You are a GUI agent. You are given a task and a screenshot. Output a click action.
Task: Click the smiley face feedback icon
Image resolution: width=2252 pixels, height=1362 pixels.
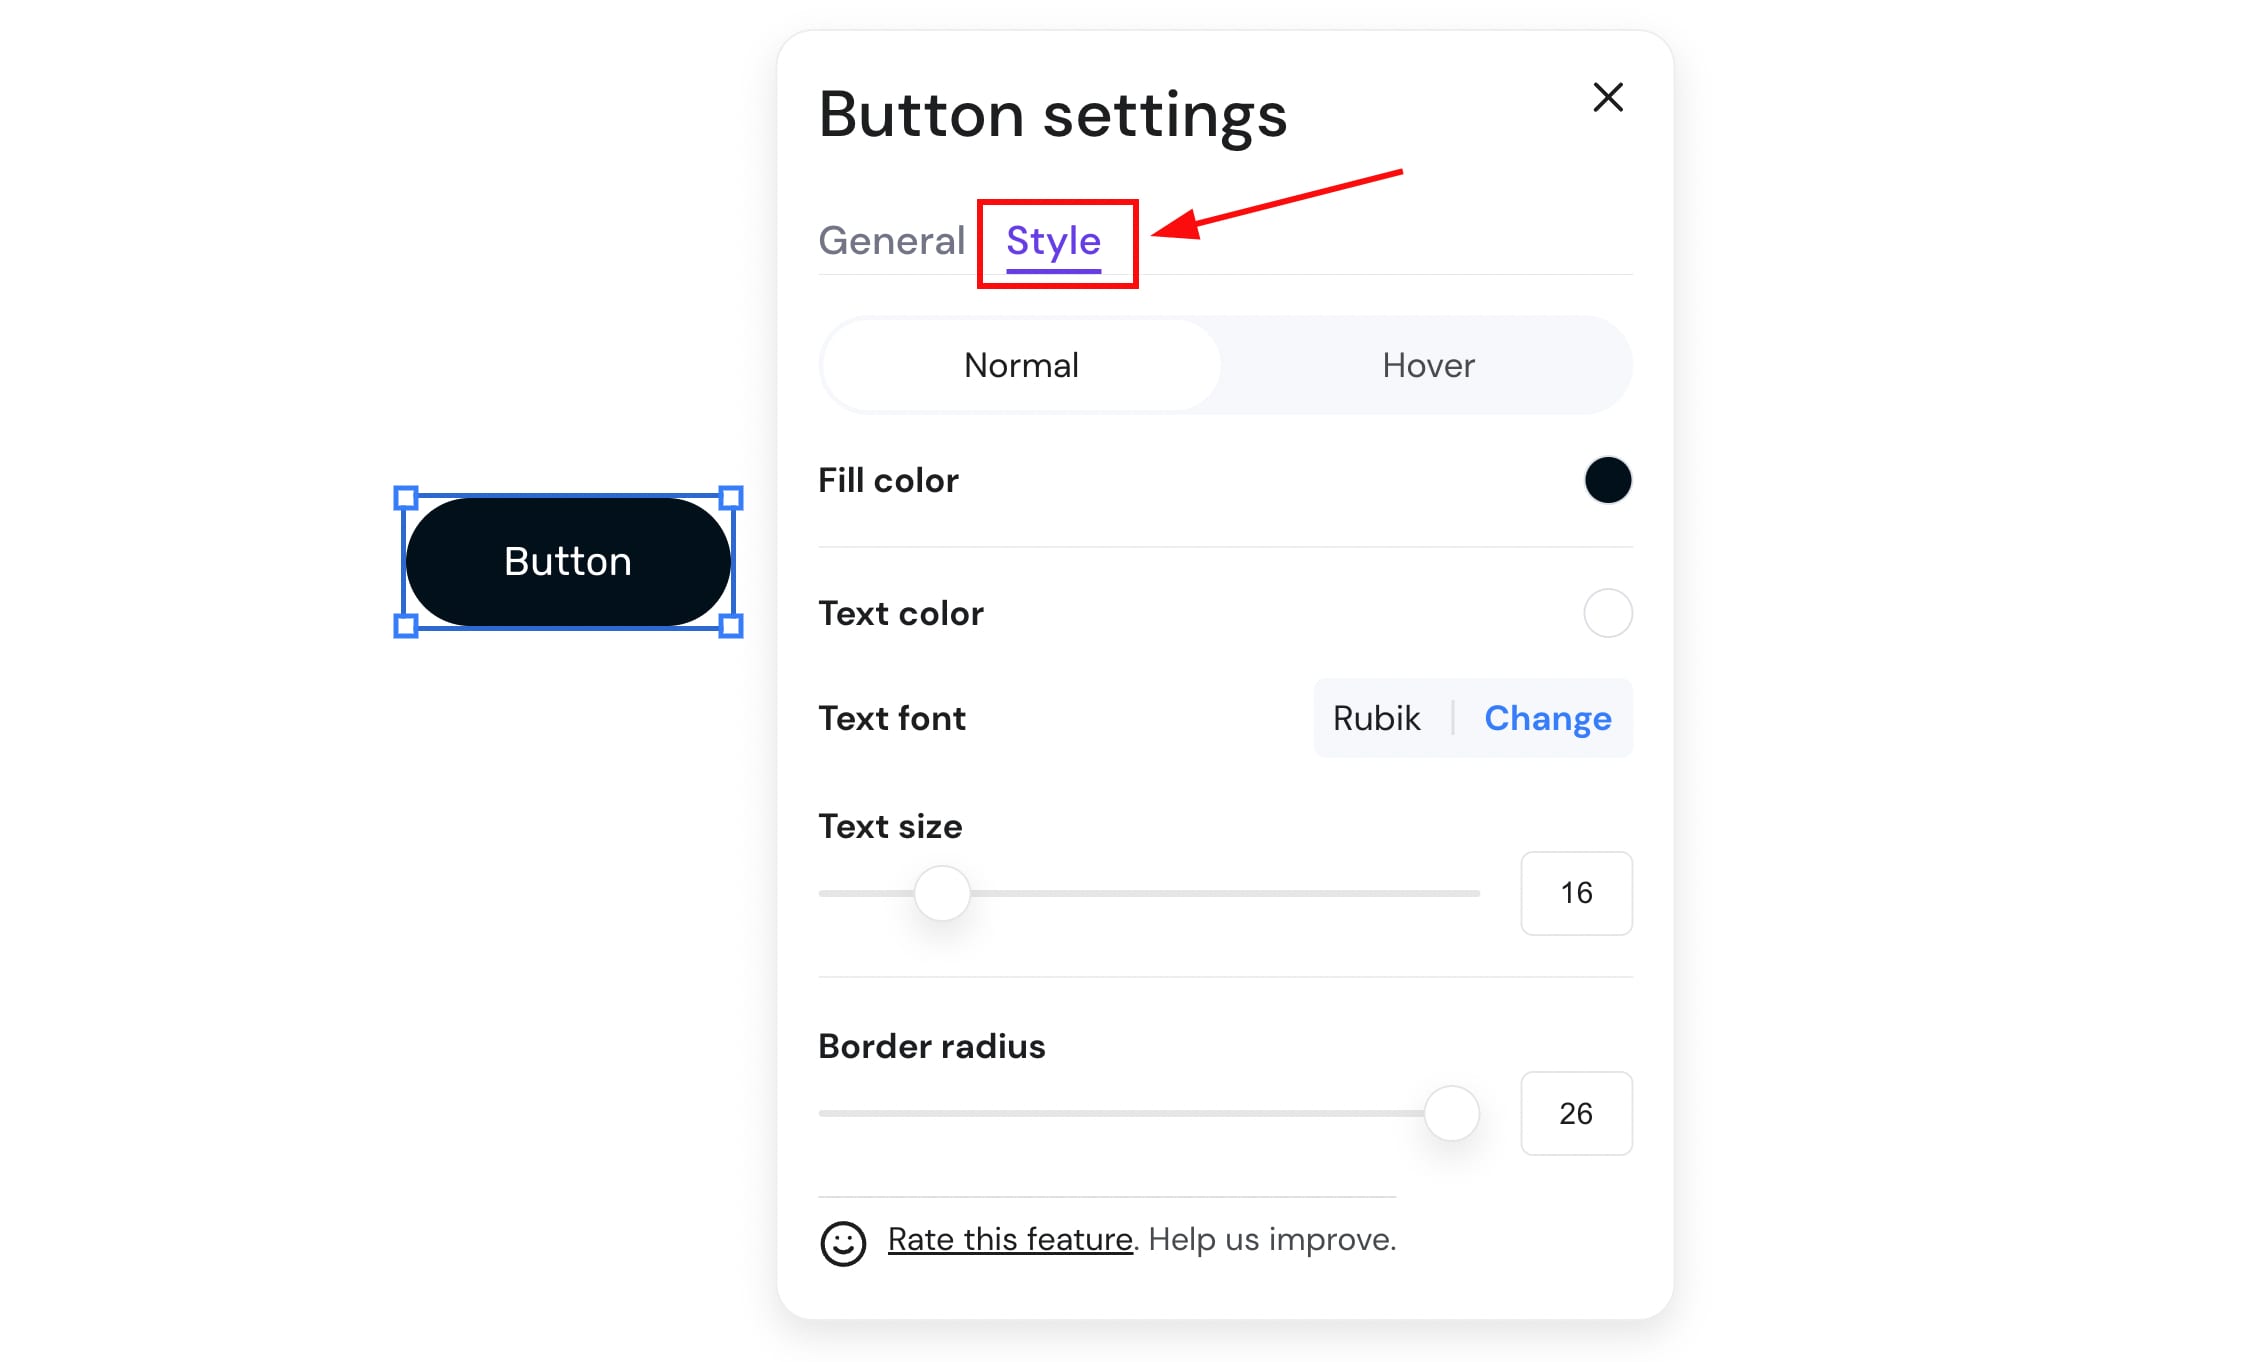click(x=843, y=1243)
